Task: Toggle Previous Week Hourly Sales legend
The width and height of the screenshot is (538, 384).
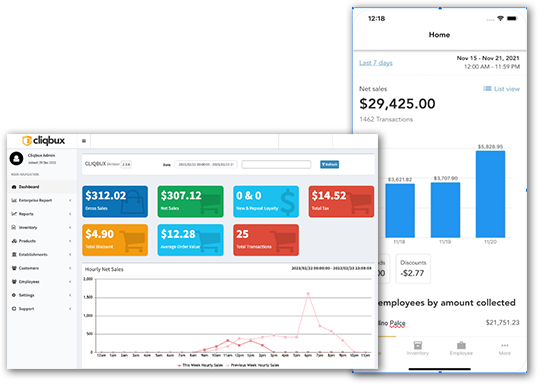Action: click(x=253, y=365)
